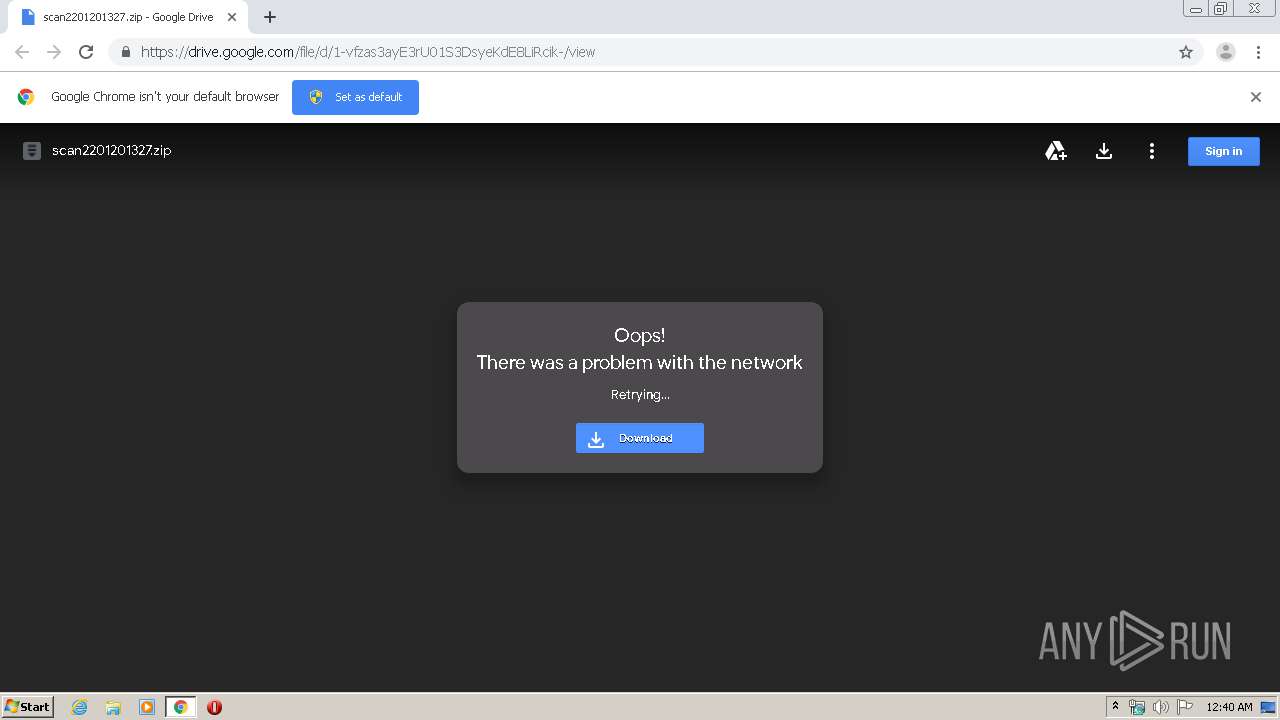Click the scan2201201327.zip file name text
The height and width of the screenshot is (720, 1280).
[x=112, y=150]
